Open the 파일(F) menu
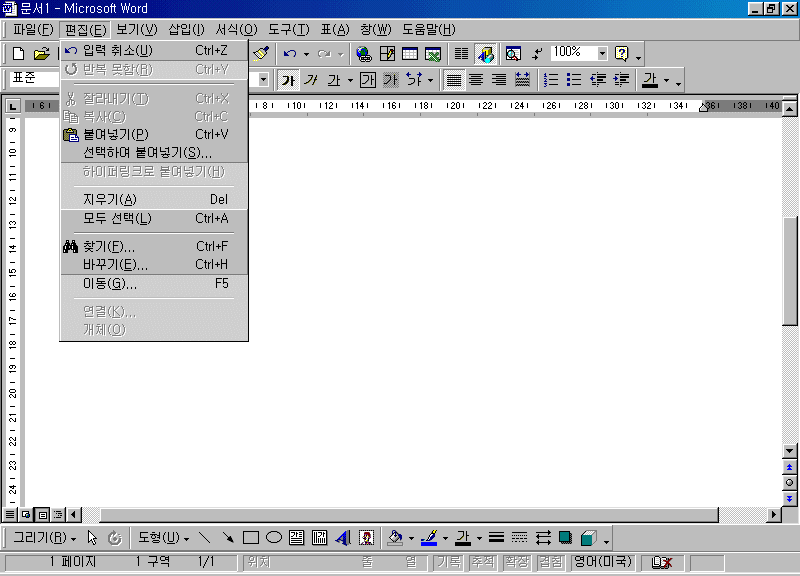 (x=33, y=30)
